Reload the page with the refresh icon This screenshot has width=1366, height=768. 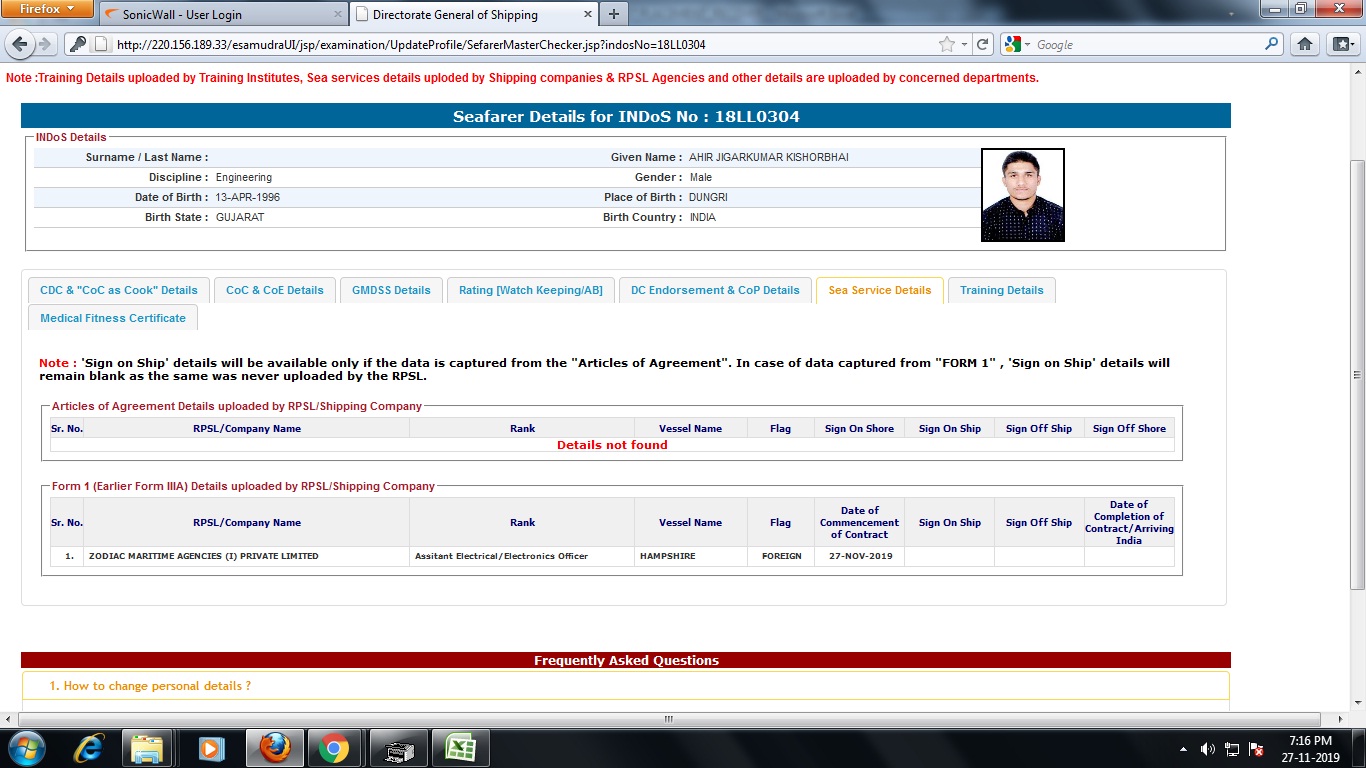[983, 45]
